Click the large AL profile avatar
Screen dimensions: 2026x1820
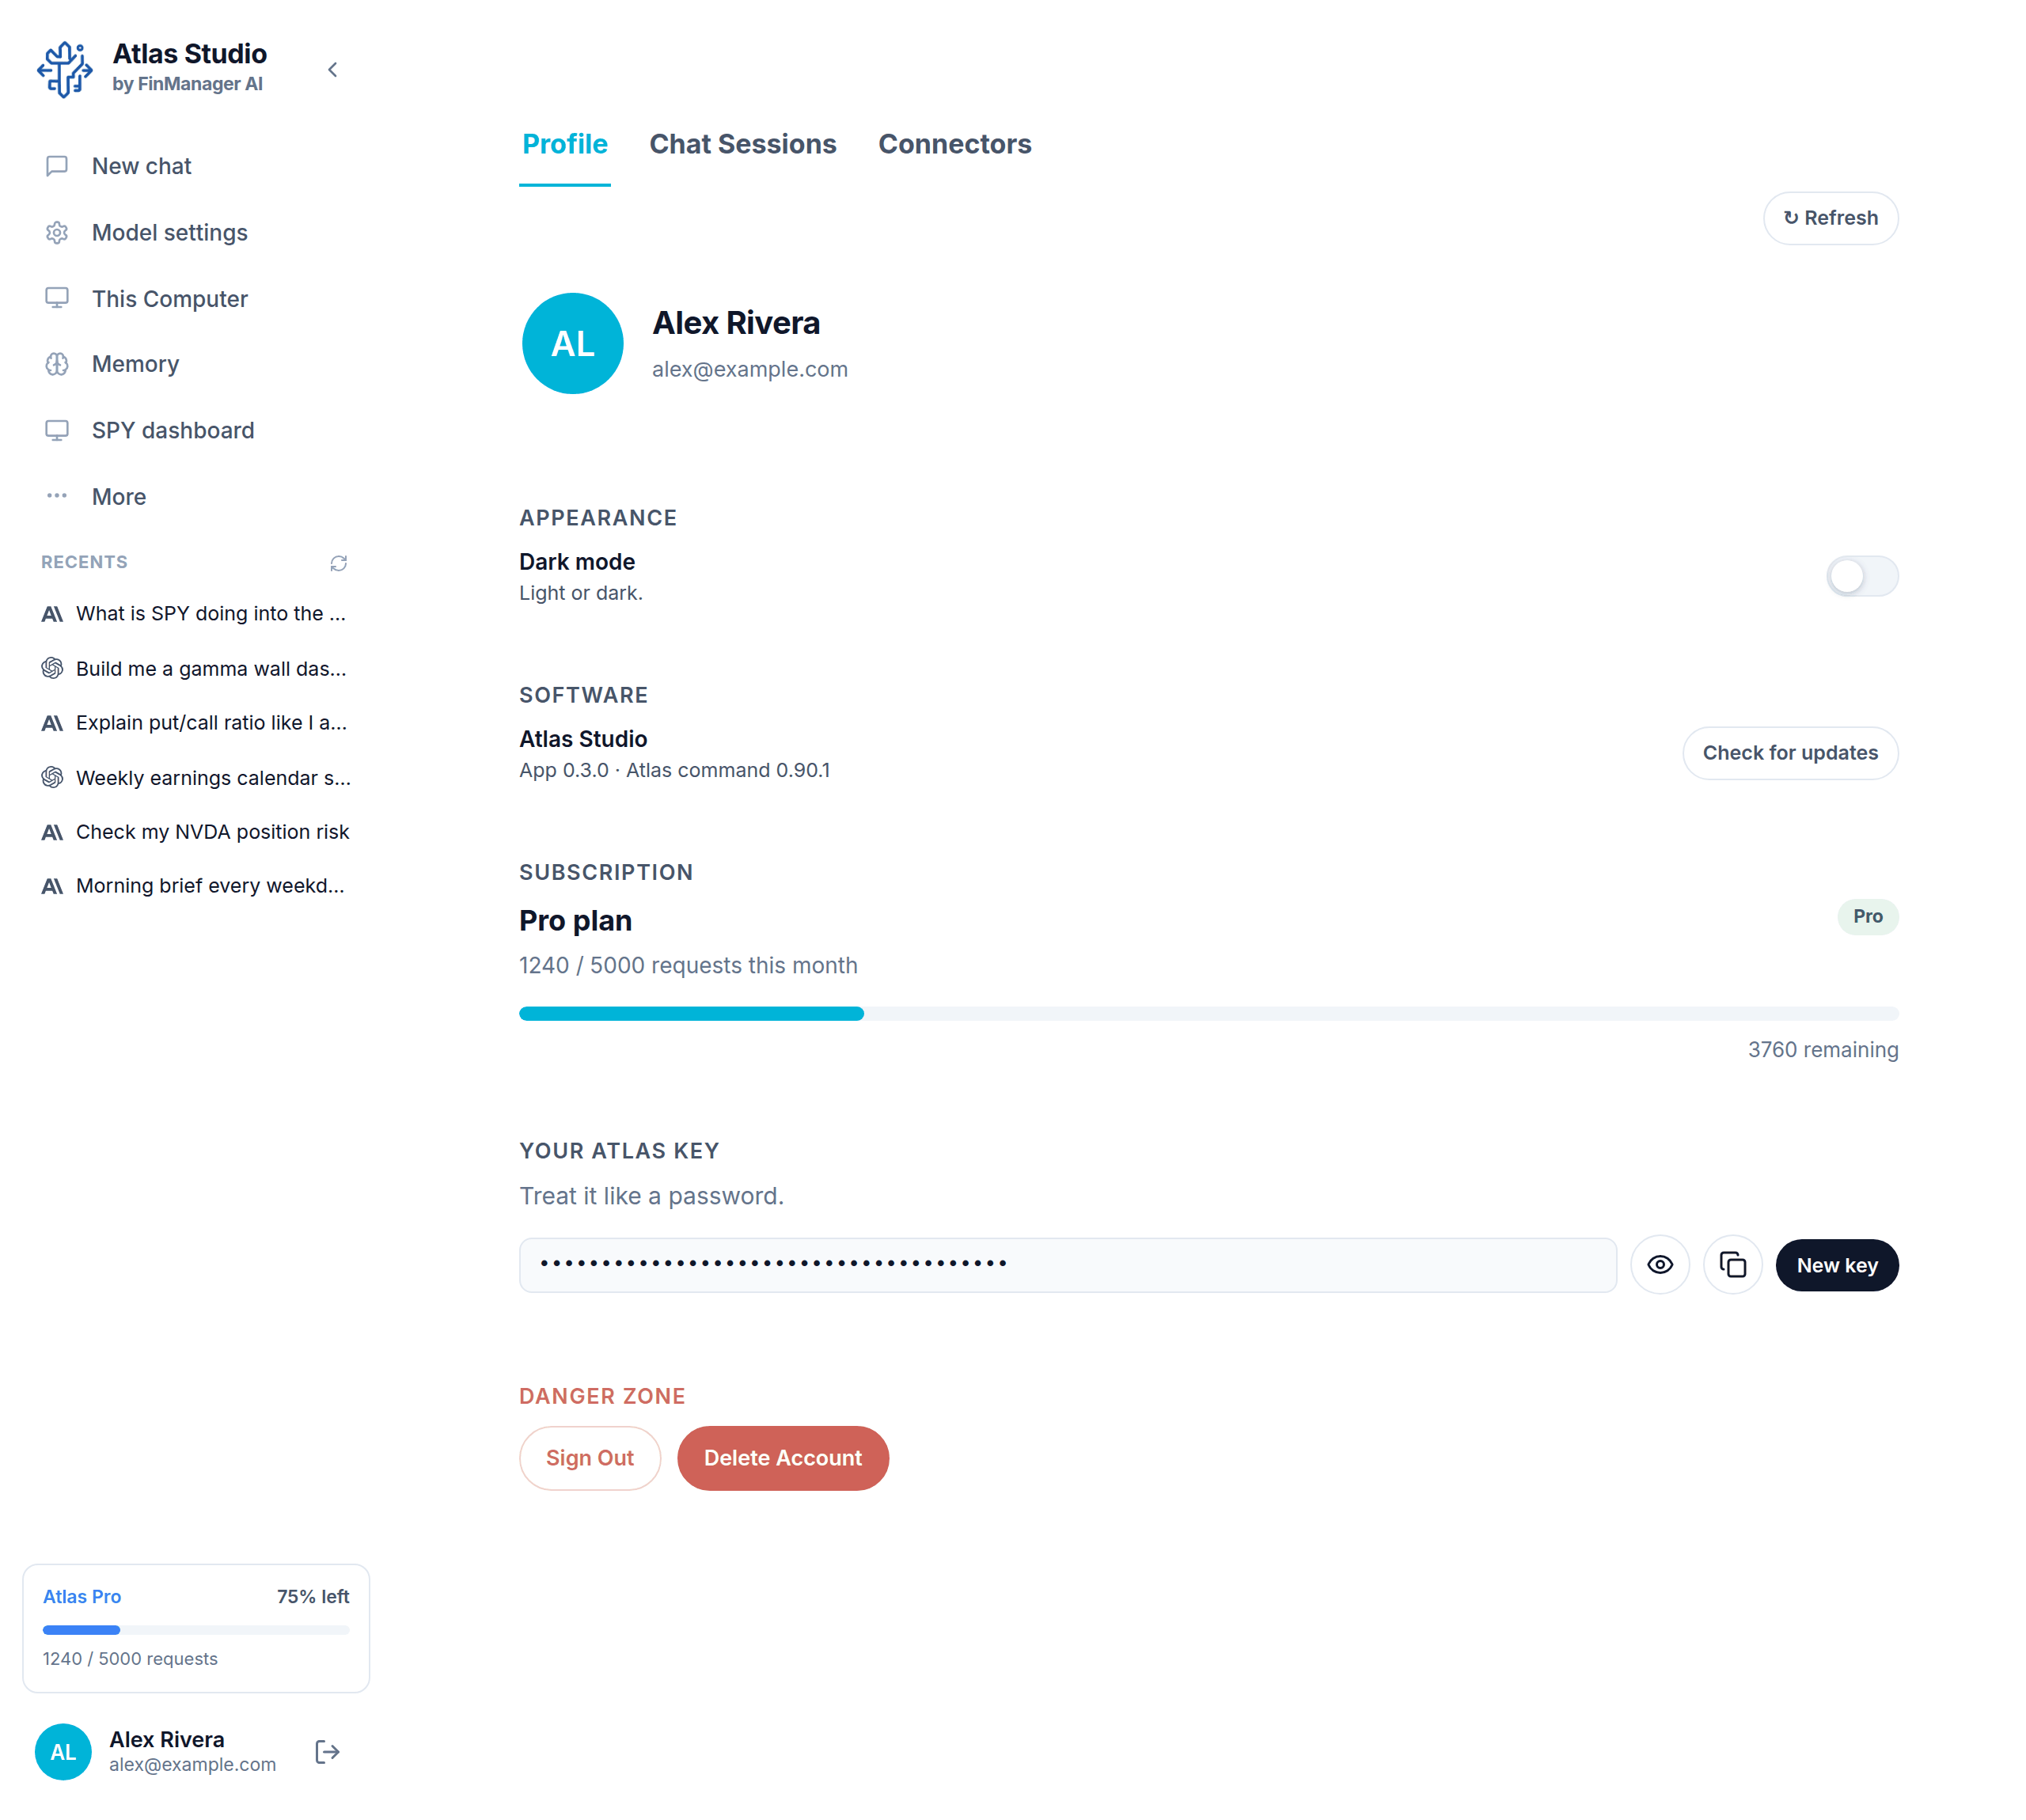click(x=573, y=343)
